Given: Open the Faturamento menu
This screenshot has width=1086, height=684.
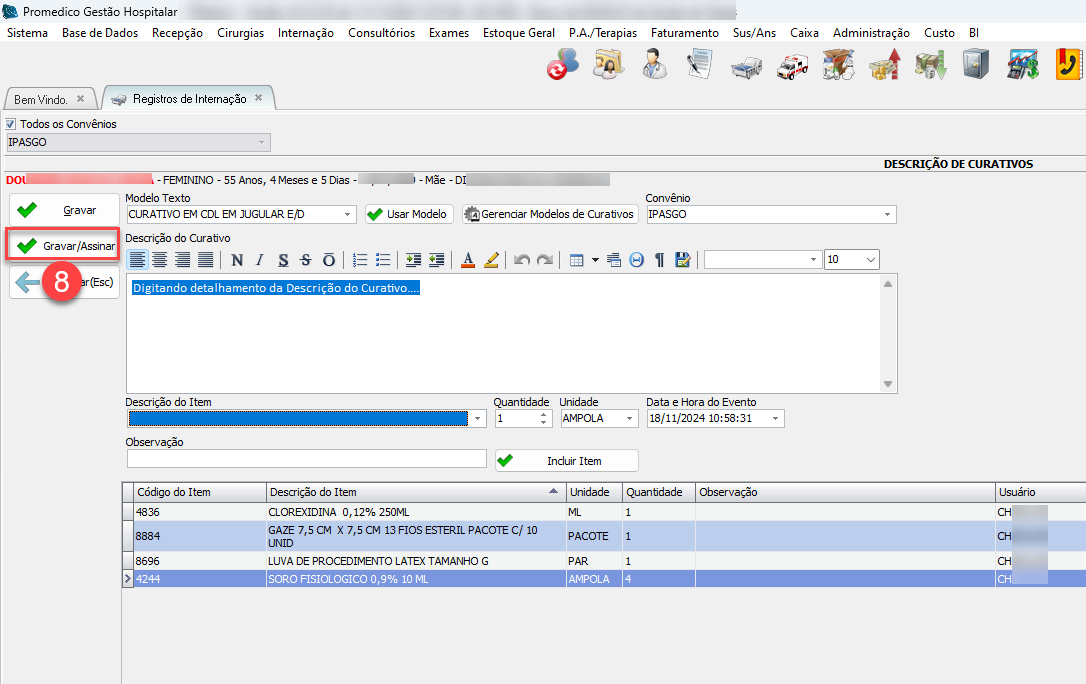Looking at the screenshot, I should coord(684,33).
